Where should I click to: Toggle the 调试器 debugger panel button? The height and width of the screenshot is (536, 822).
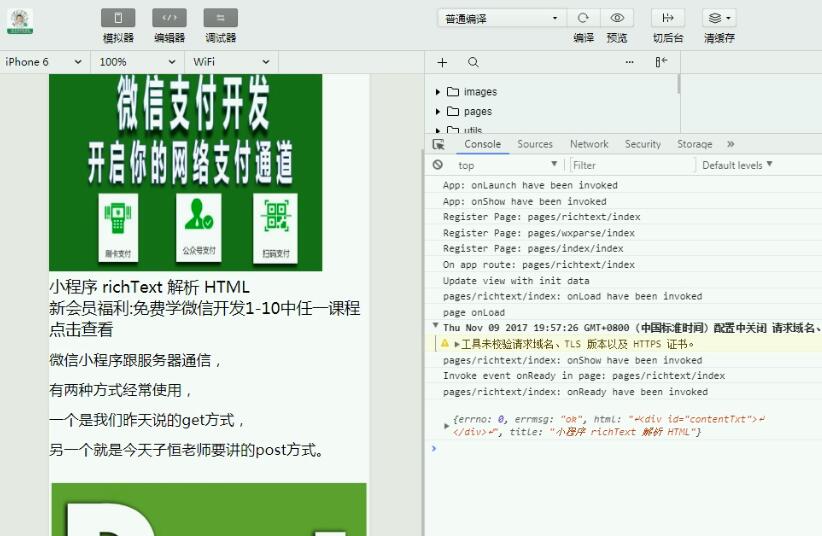click(x=221, y=18)
